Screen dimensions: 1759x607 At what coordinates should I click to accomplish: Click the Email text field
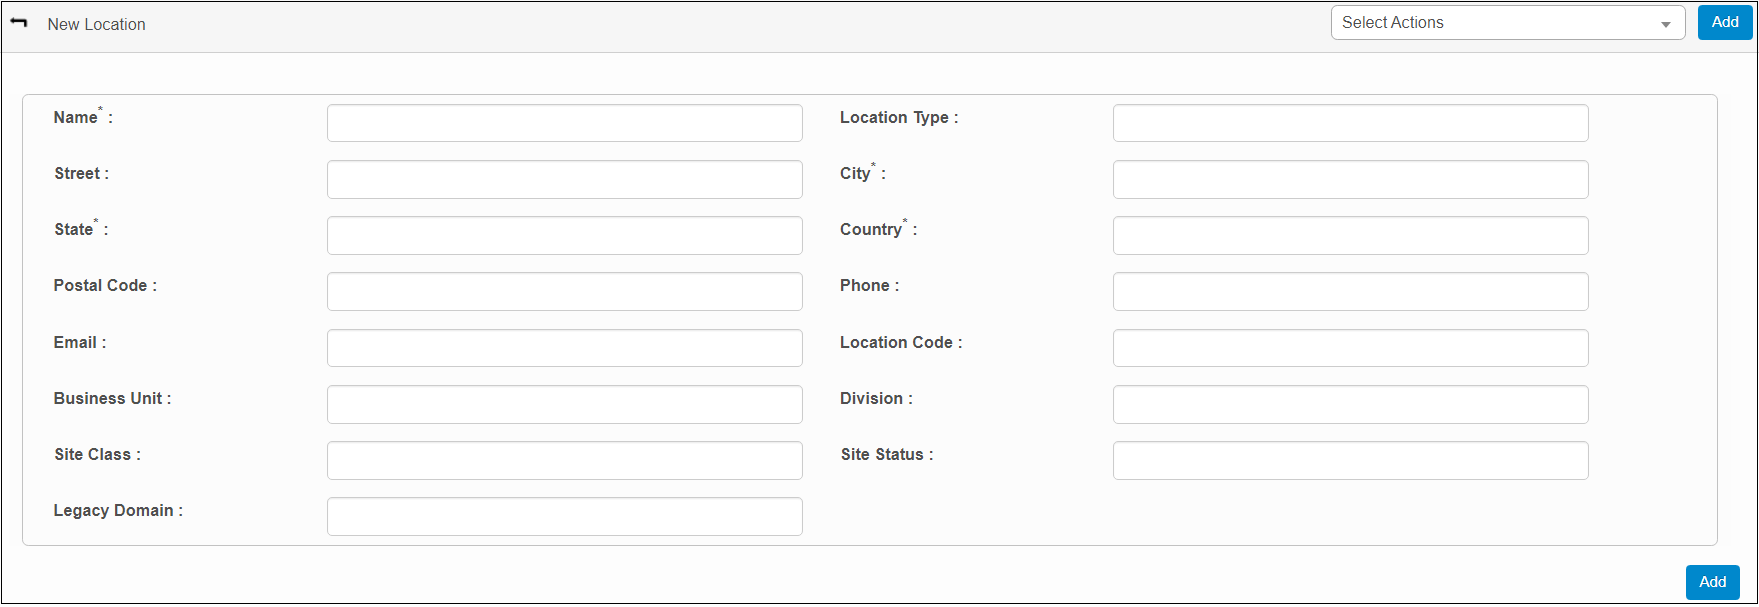pyautogui.click(x=564, y=348)
